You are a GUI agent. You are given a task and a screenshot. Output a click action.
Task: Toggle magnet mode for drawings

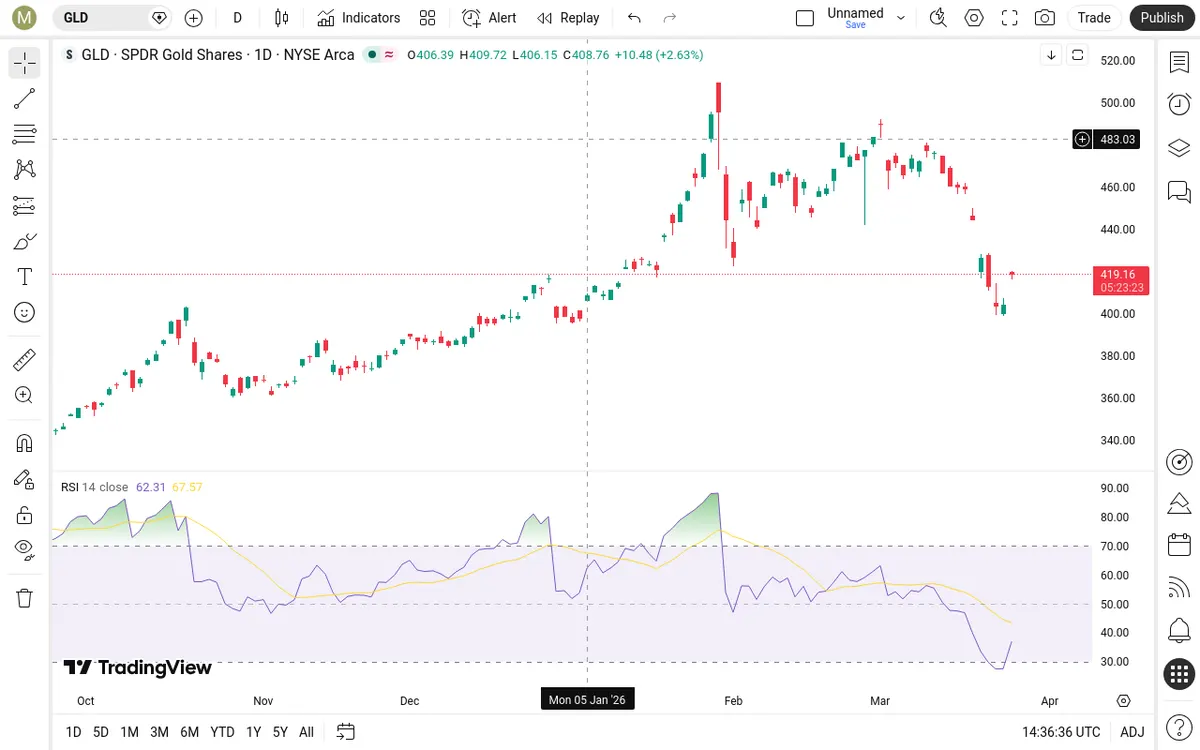tap(25, 442)
